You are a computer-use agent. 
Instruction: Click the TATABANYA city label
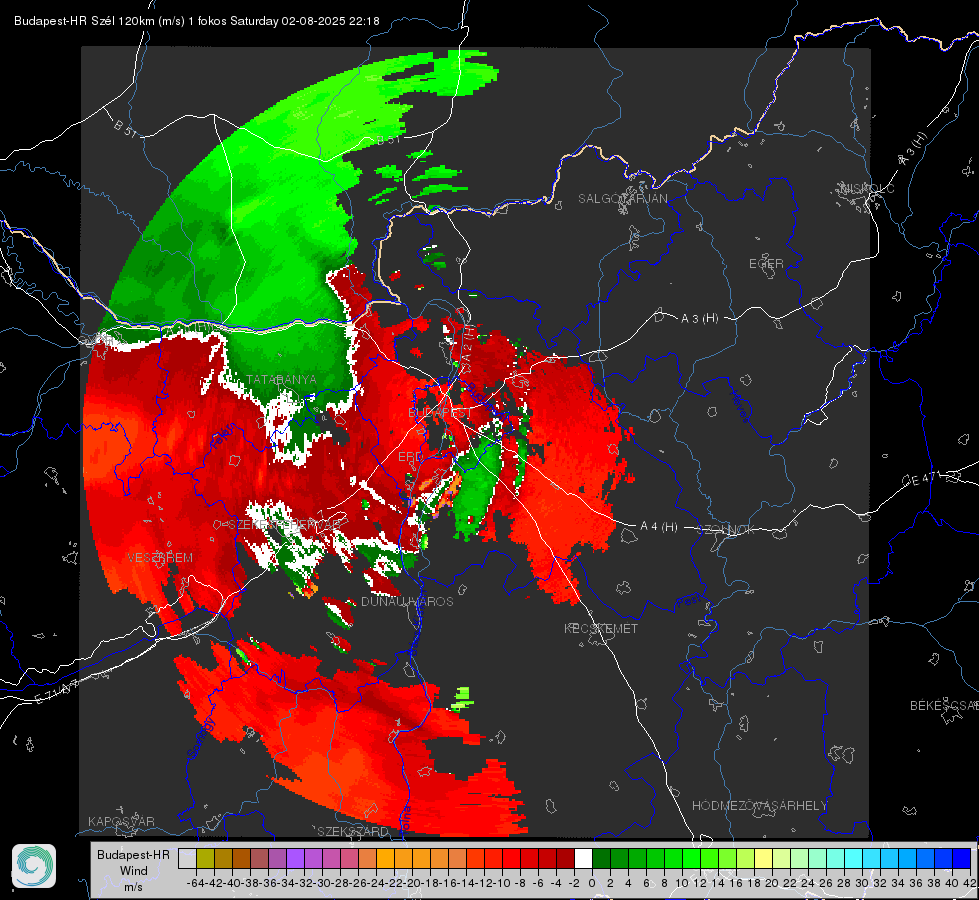pos(282,380)
